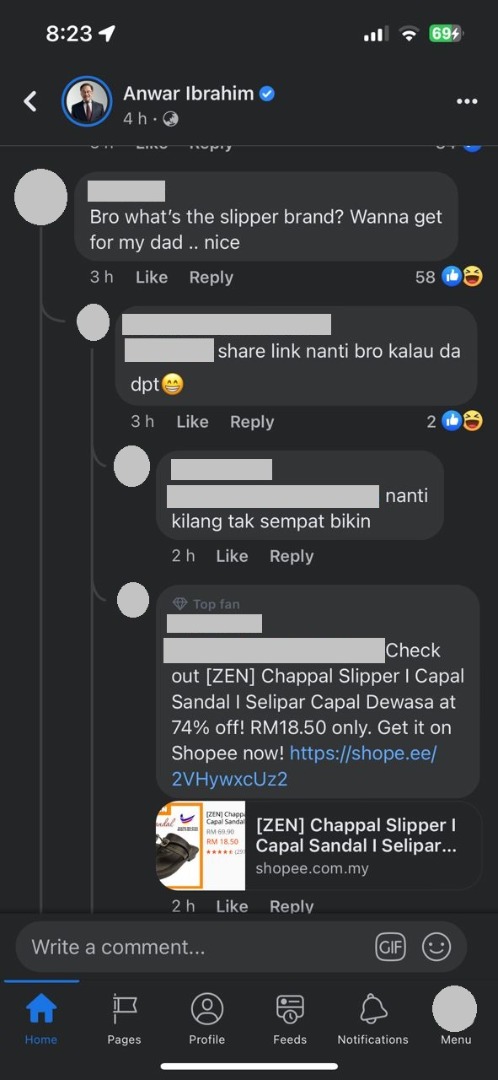View the 58 reactions on the comment
This screenshot has height=1080, width=498.
[448, 277]
